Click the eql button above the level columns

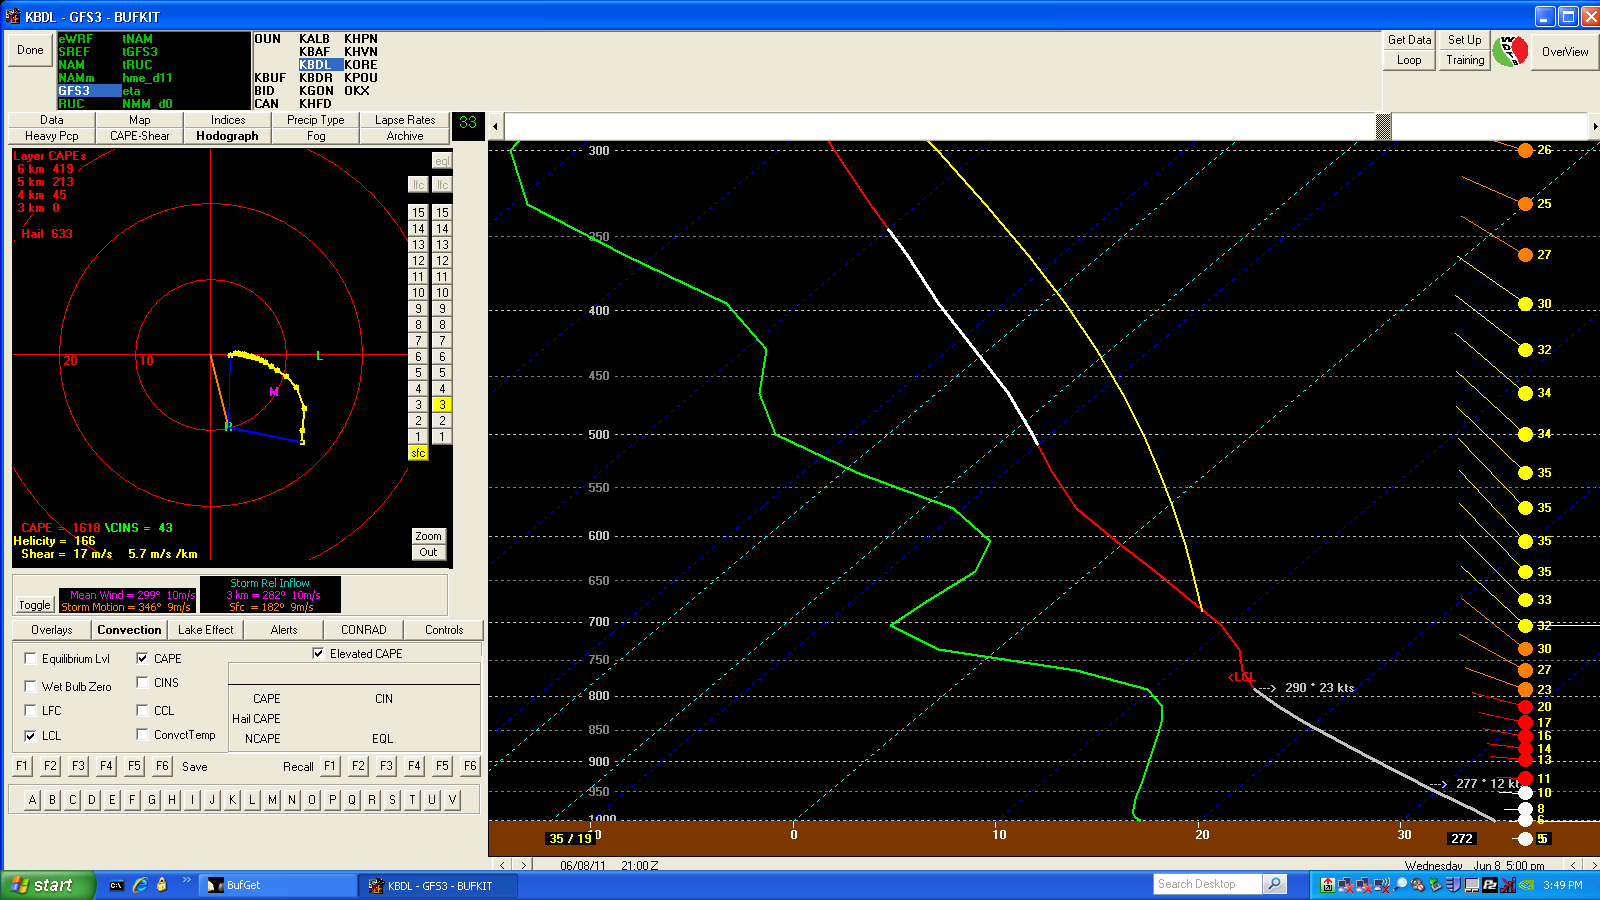click(x=441, y=161)
